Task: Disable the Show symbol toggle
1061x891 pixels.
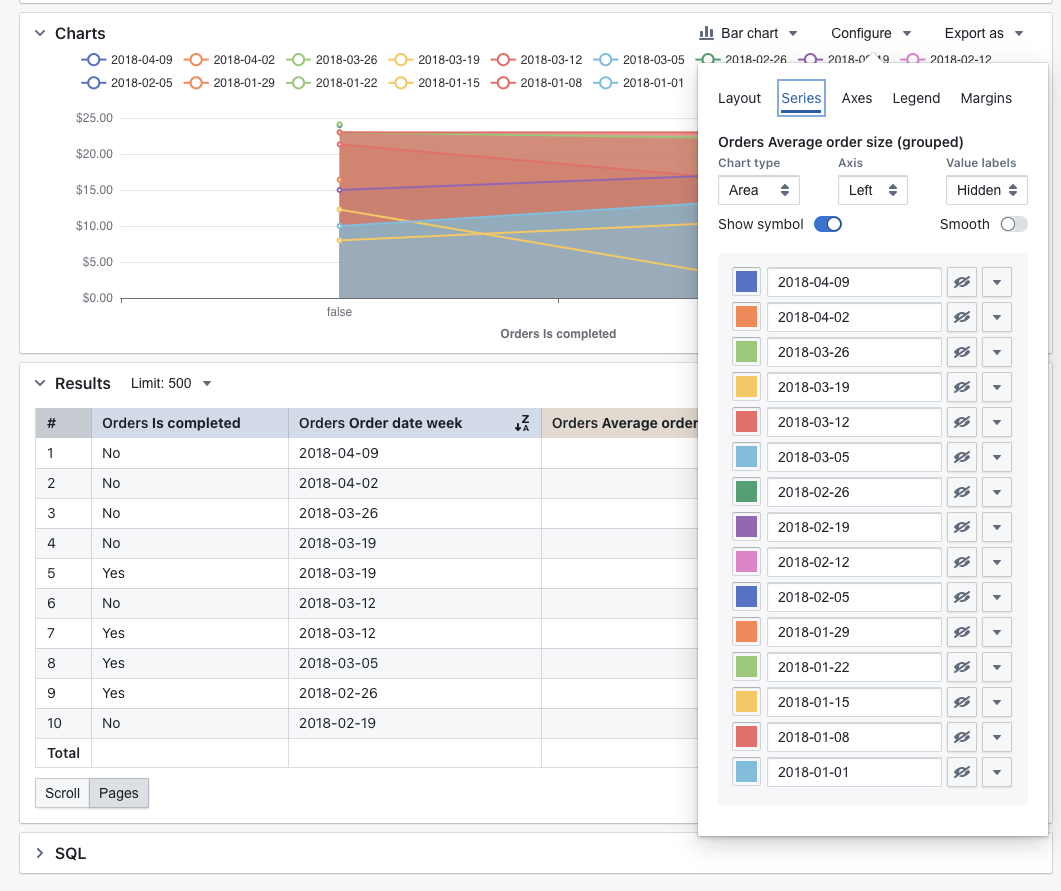Action: coord(828,224)
